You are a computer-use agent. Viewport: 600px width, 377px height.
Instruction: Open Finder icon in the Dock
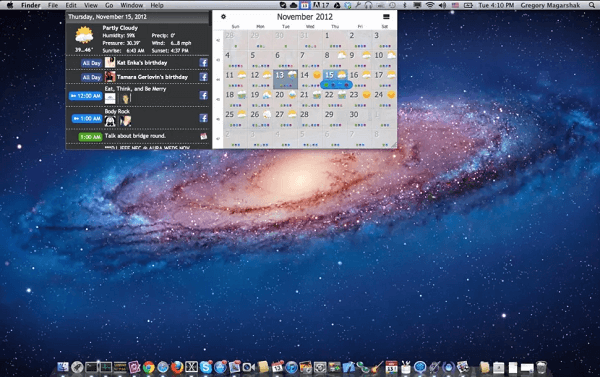tap(63, 367)
